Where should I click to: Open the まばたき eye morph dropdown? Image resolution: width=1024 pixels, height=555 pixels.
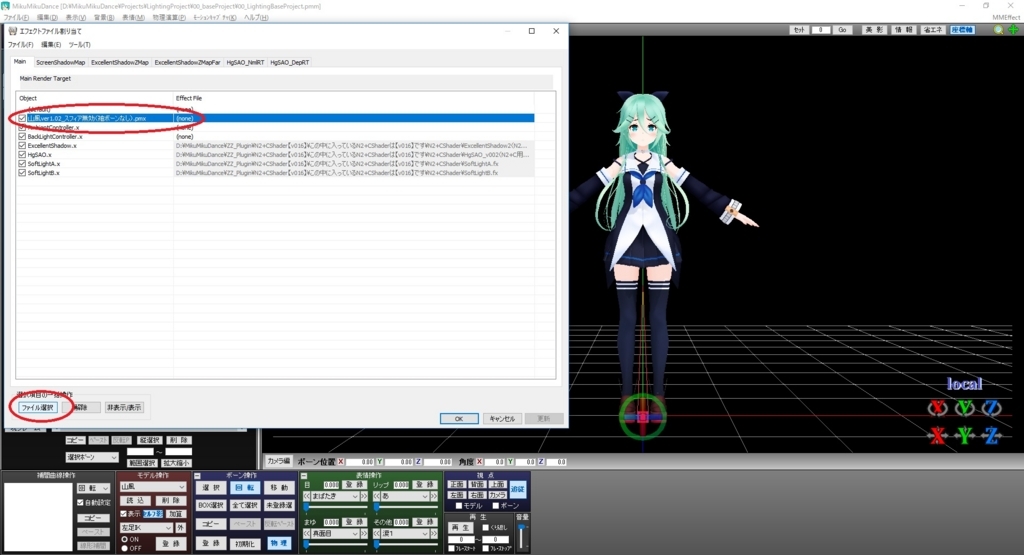click(x=336, y=497)
